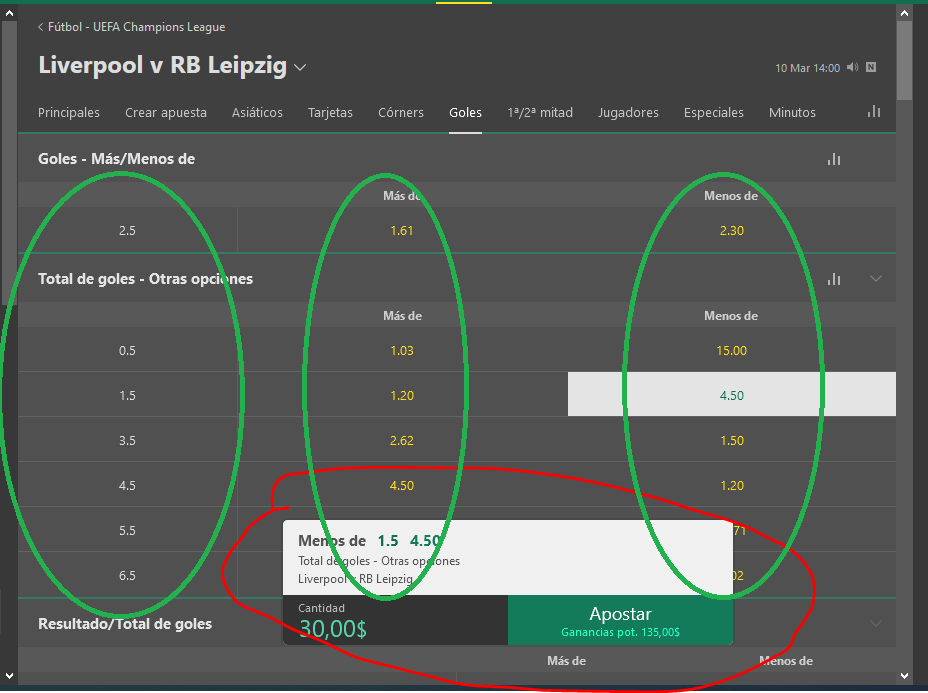Screen dimensions: 928x693
Task: Expand the Resultado/Total de goles section
Action: pyautogui.click(x=876, y=623)
